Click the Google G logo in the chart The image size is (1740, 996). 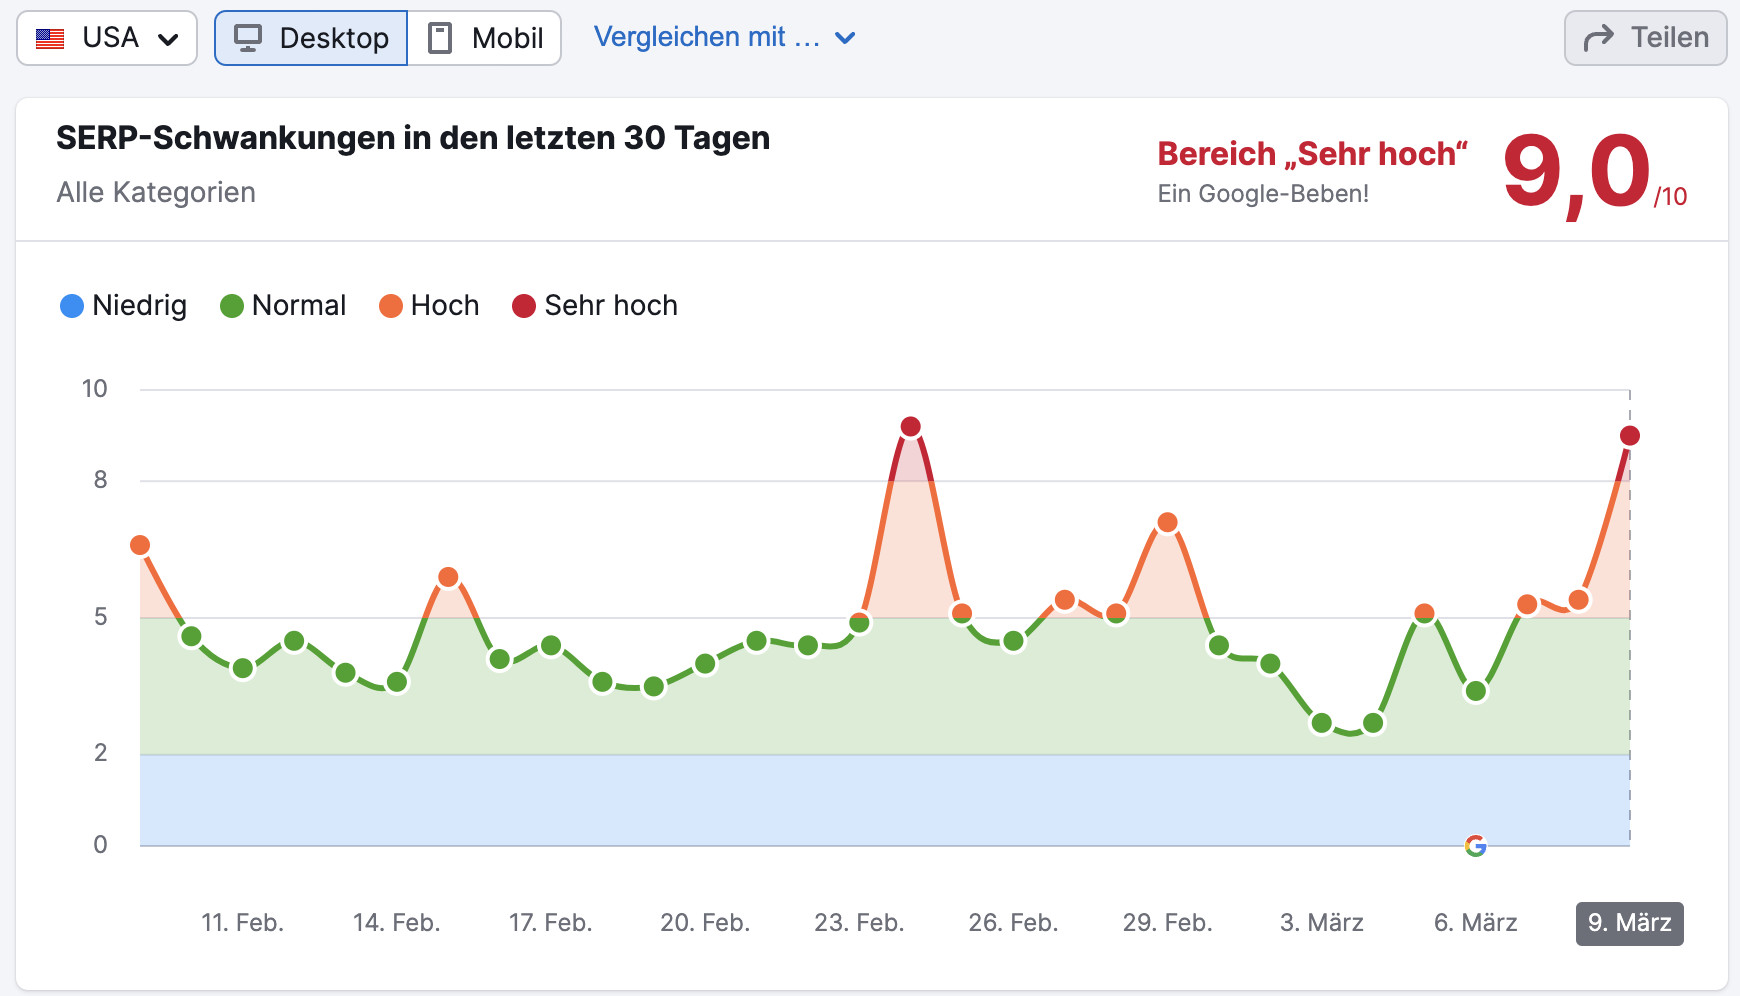[1475, 847]
